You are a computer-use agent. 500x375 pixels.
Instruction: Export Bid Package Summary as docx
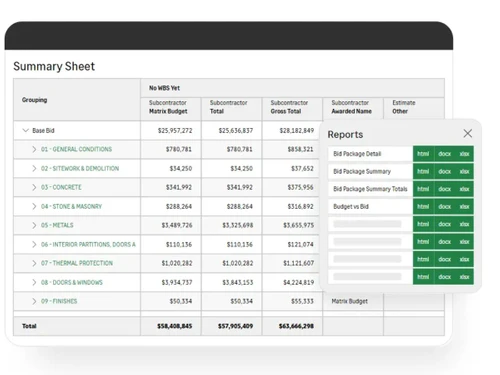point(444,171)
